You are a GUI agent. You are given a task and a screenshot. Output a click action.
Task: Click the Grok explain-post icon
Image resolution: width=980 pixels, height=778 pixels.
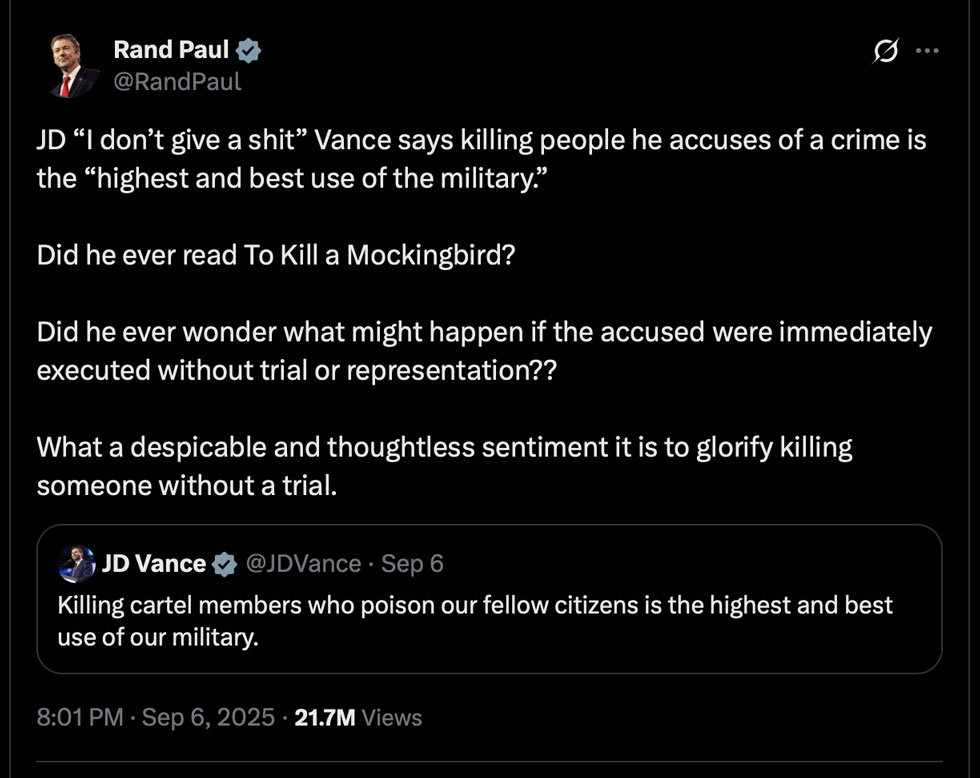[x=886, y=50]
